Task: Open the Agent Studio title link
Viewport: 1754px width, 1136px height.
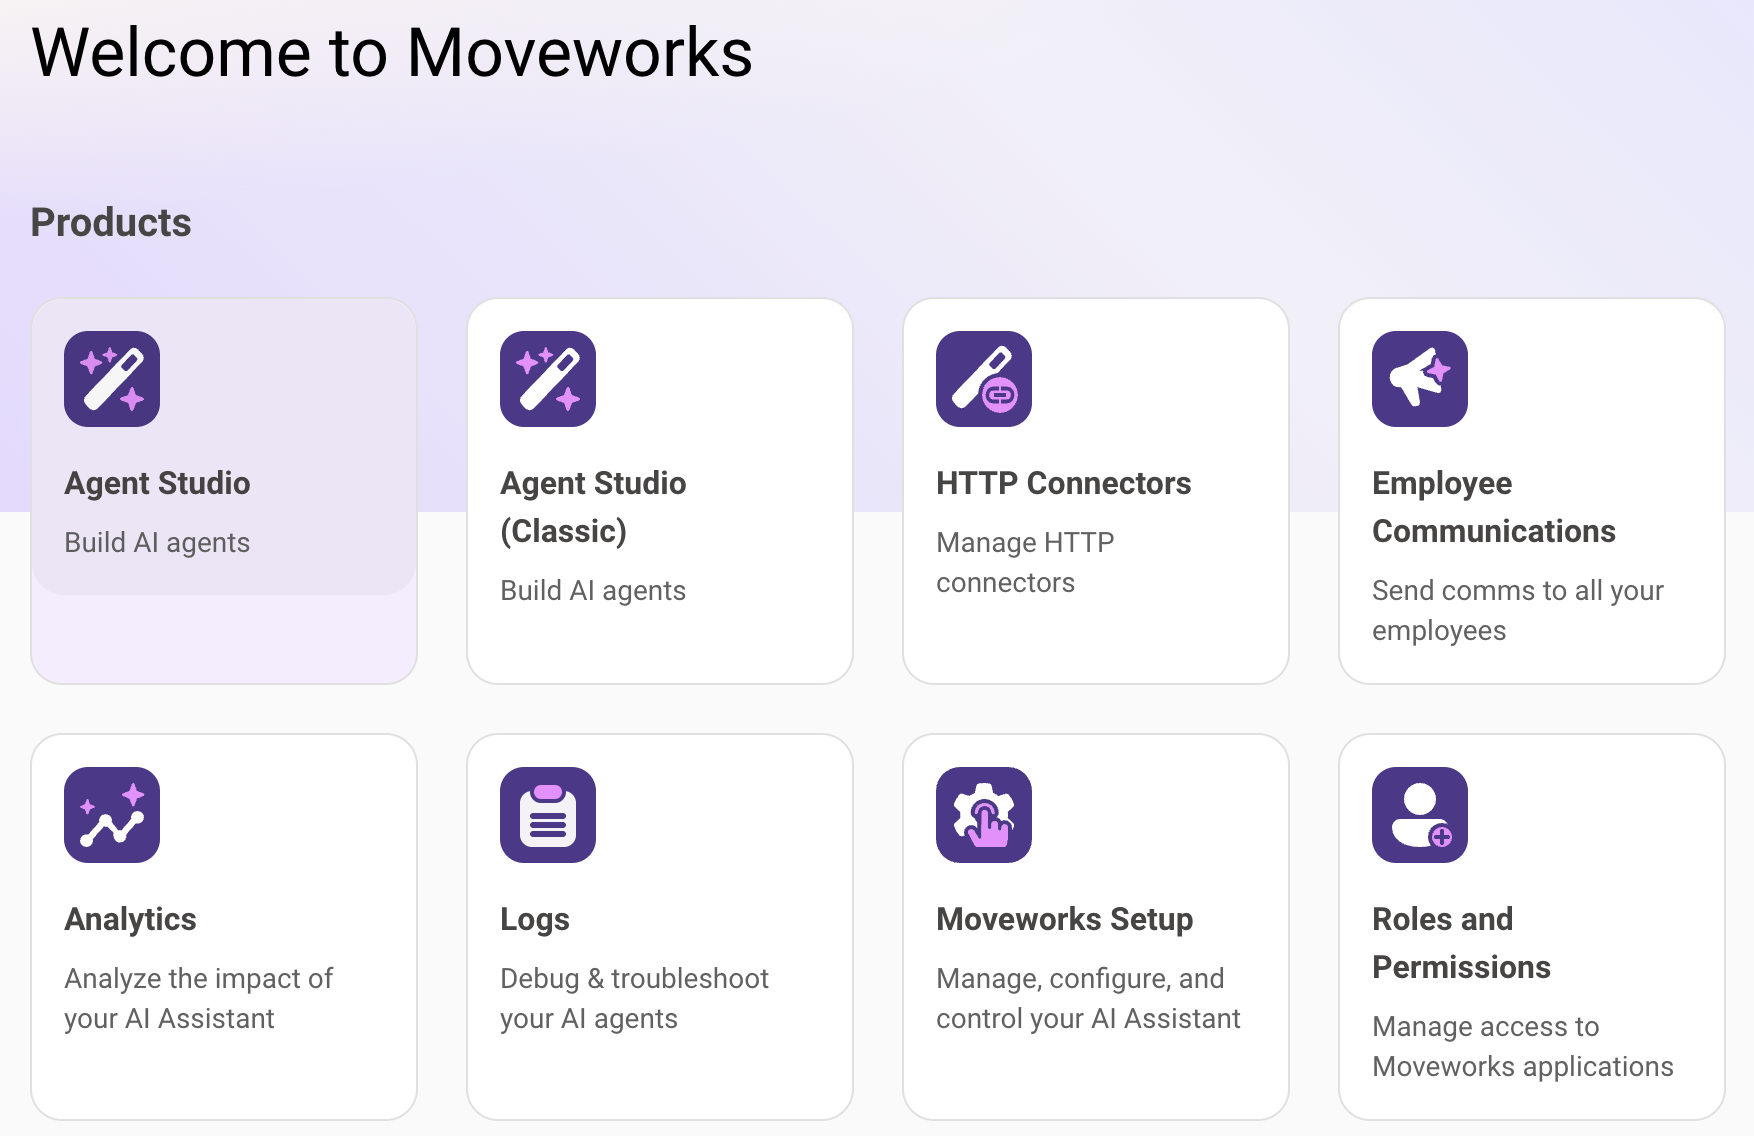Action: coord(157,483)
